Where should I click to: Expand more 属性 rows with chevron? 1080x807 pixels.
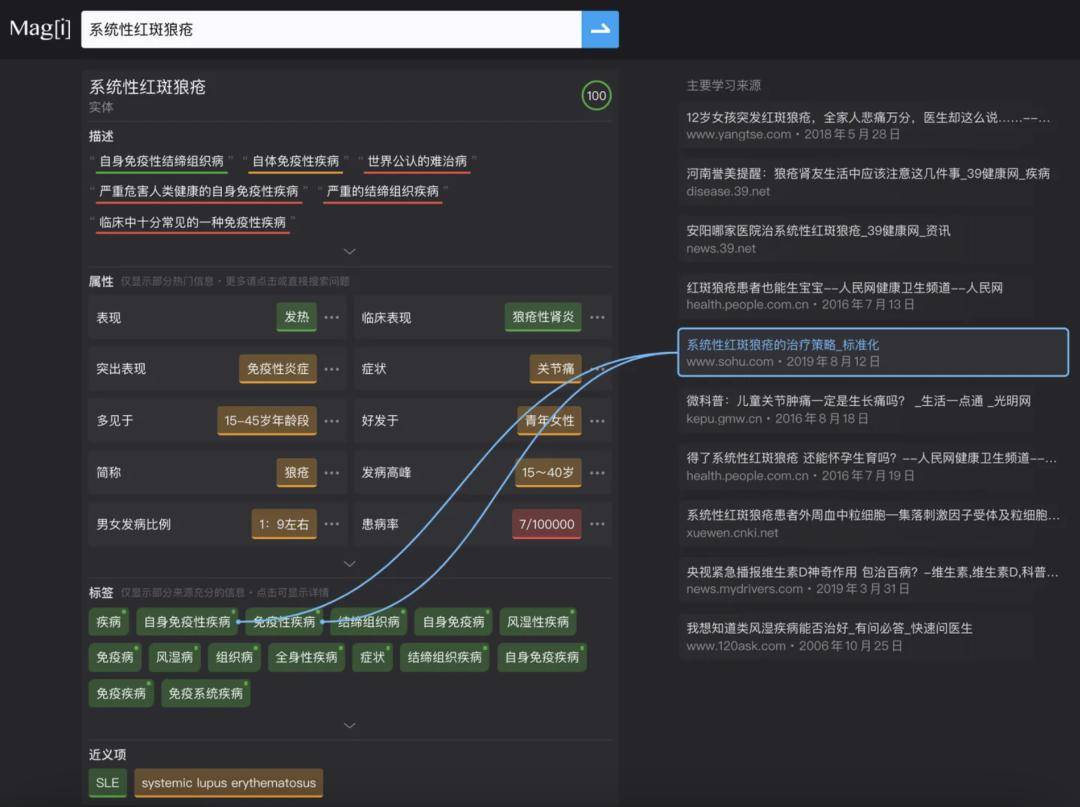click(x=349, y=564)
